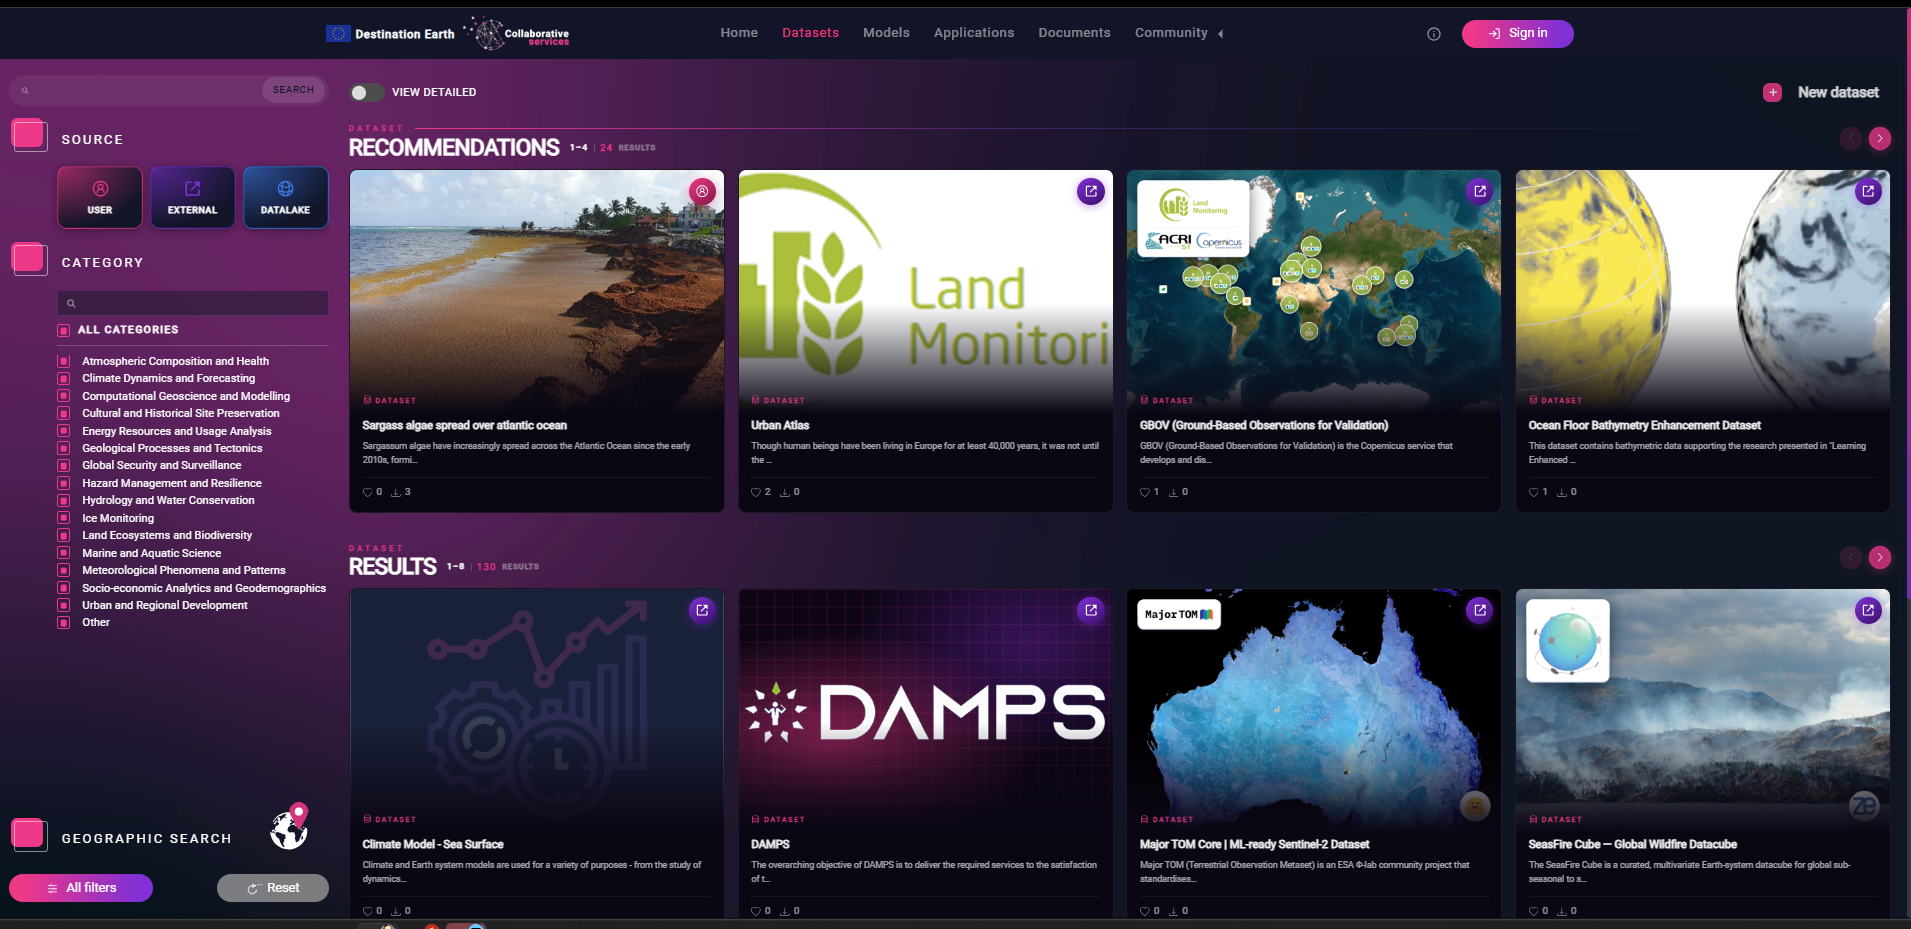The width and height of the screenshot is (1911, 929).
Task: Check the All Categories checkbox
Action: point(64,330)
